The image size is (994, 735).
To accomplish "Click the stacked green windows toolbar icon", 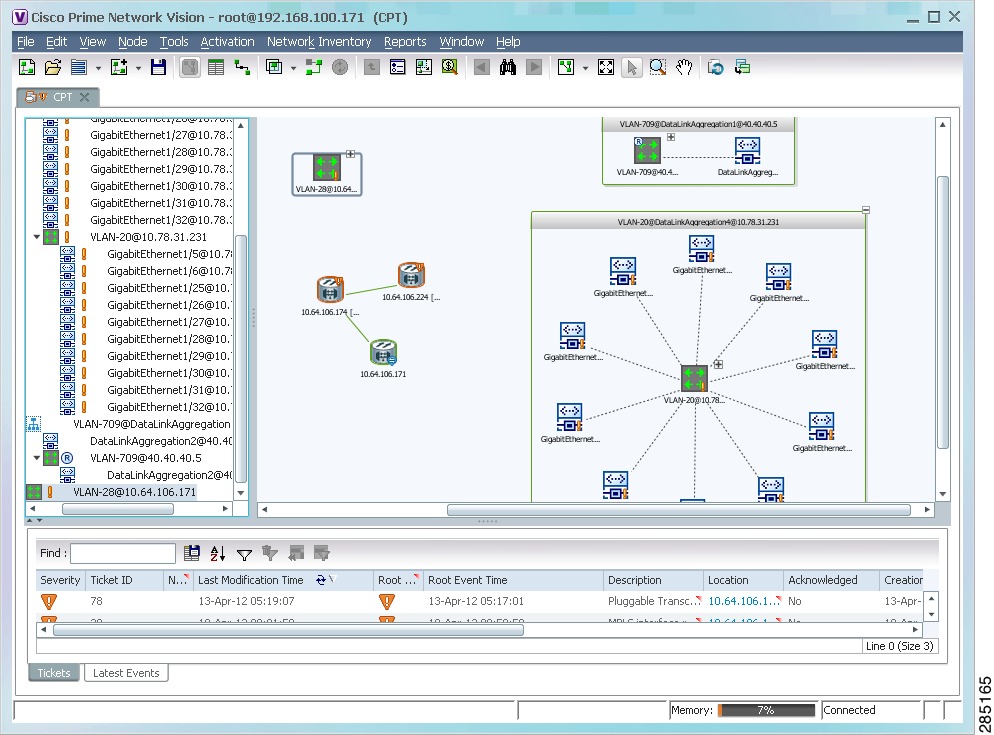I will (742, 67).
